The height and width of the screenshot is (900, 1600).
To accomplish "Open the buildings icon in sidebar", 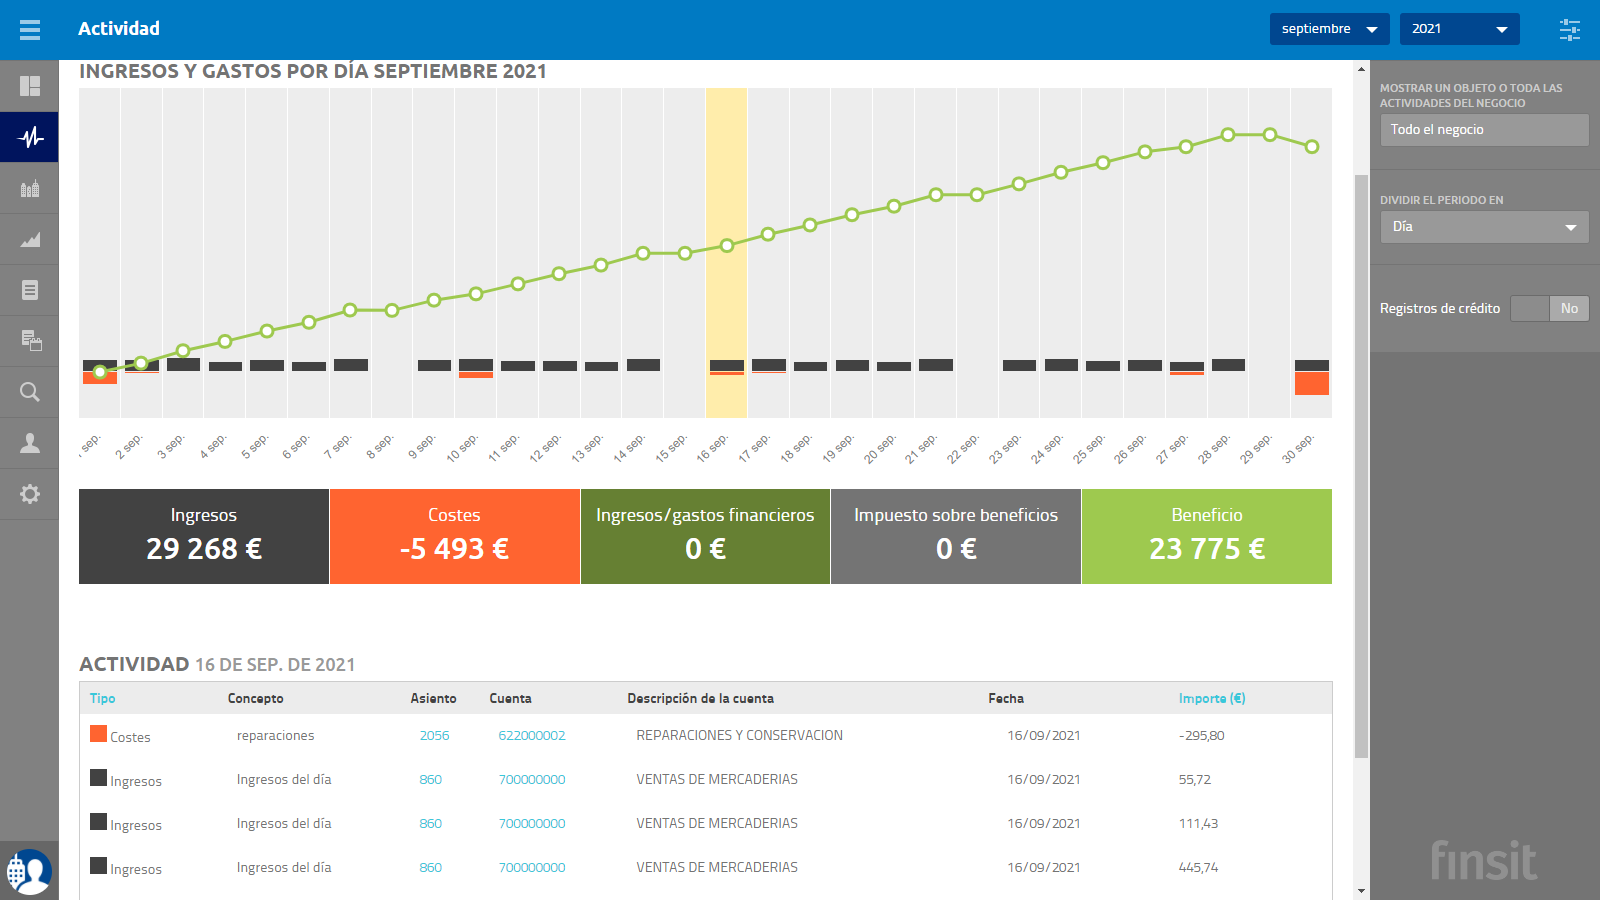I will click(30, 188).
